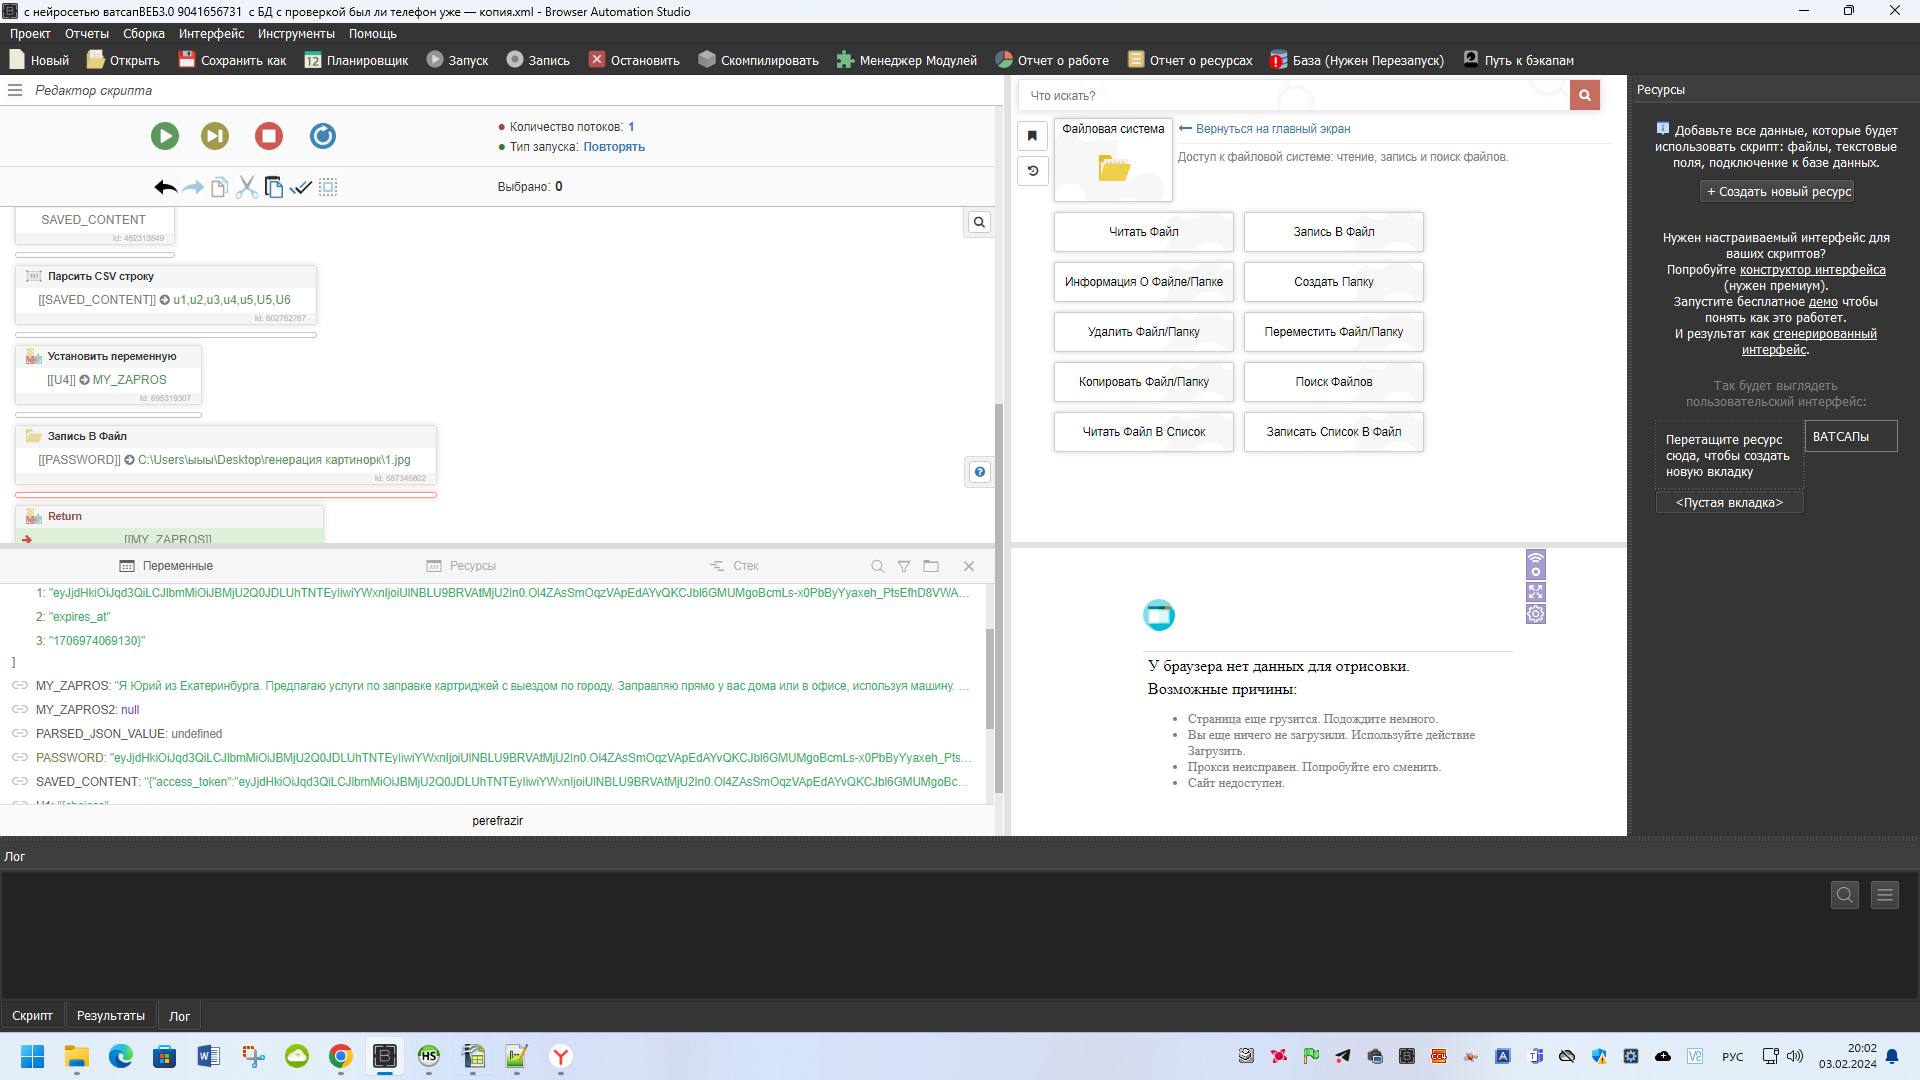The image size is (1920, 1080).
Task: Toggle Запись recording mode
Action: [x=538, y=60]
